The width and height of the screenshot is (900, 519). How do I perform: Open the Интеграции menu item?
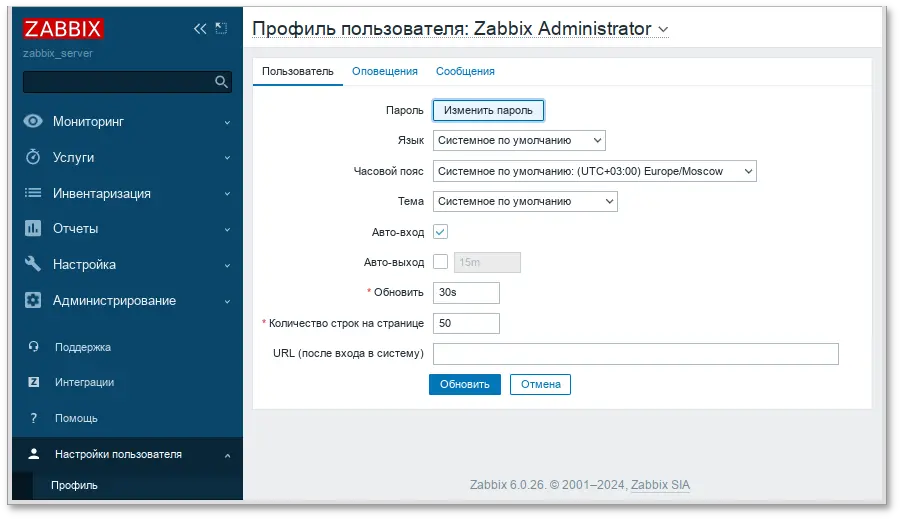84,382
